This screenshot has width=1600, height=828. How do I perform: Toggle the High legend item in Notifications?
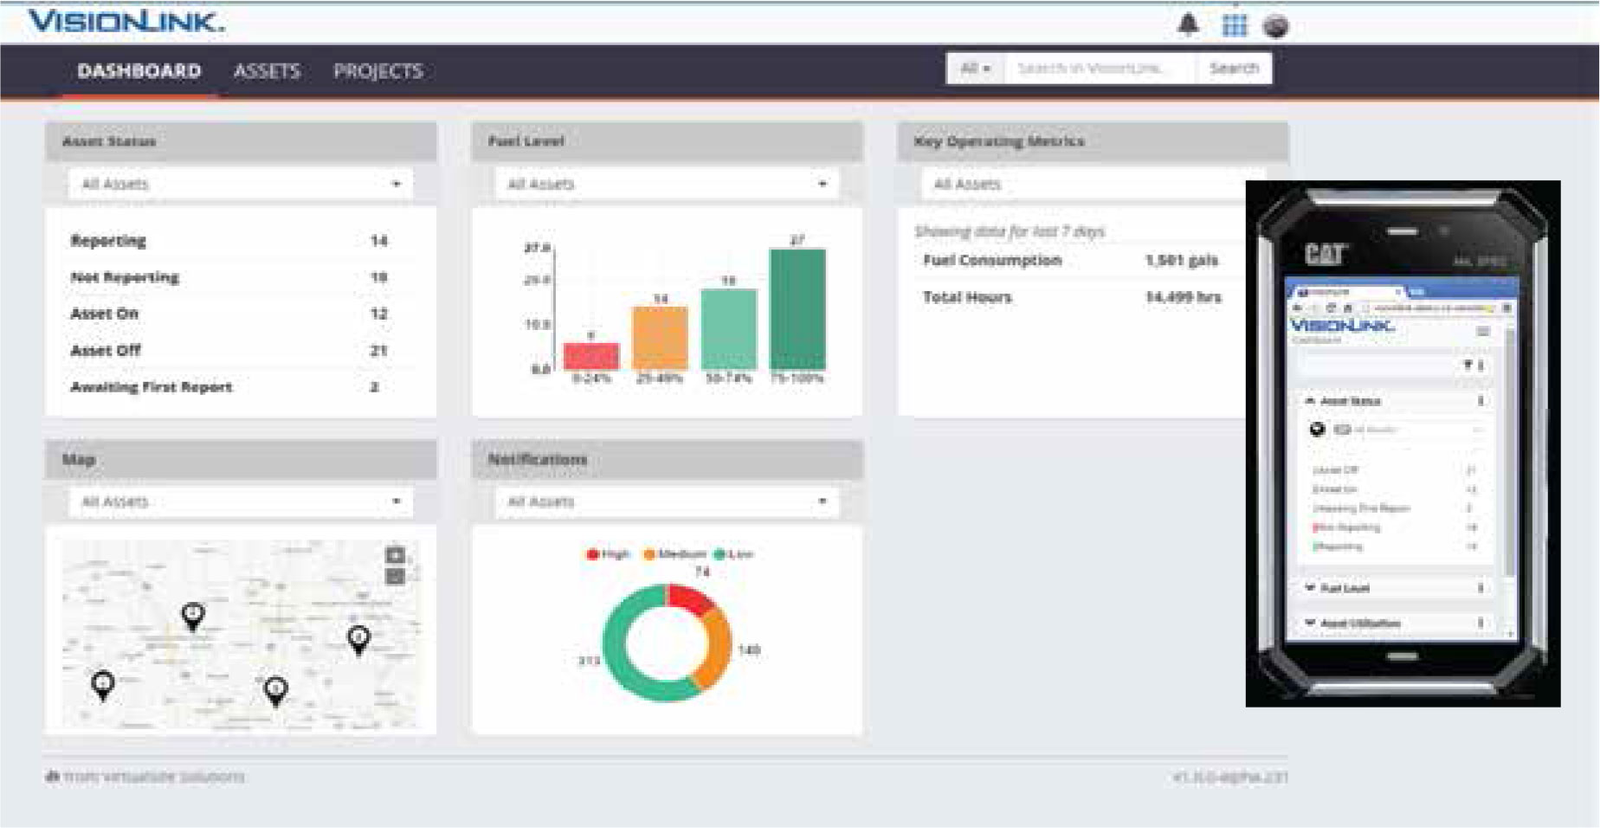pyautogui.click(x=608, y=554)
